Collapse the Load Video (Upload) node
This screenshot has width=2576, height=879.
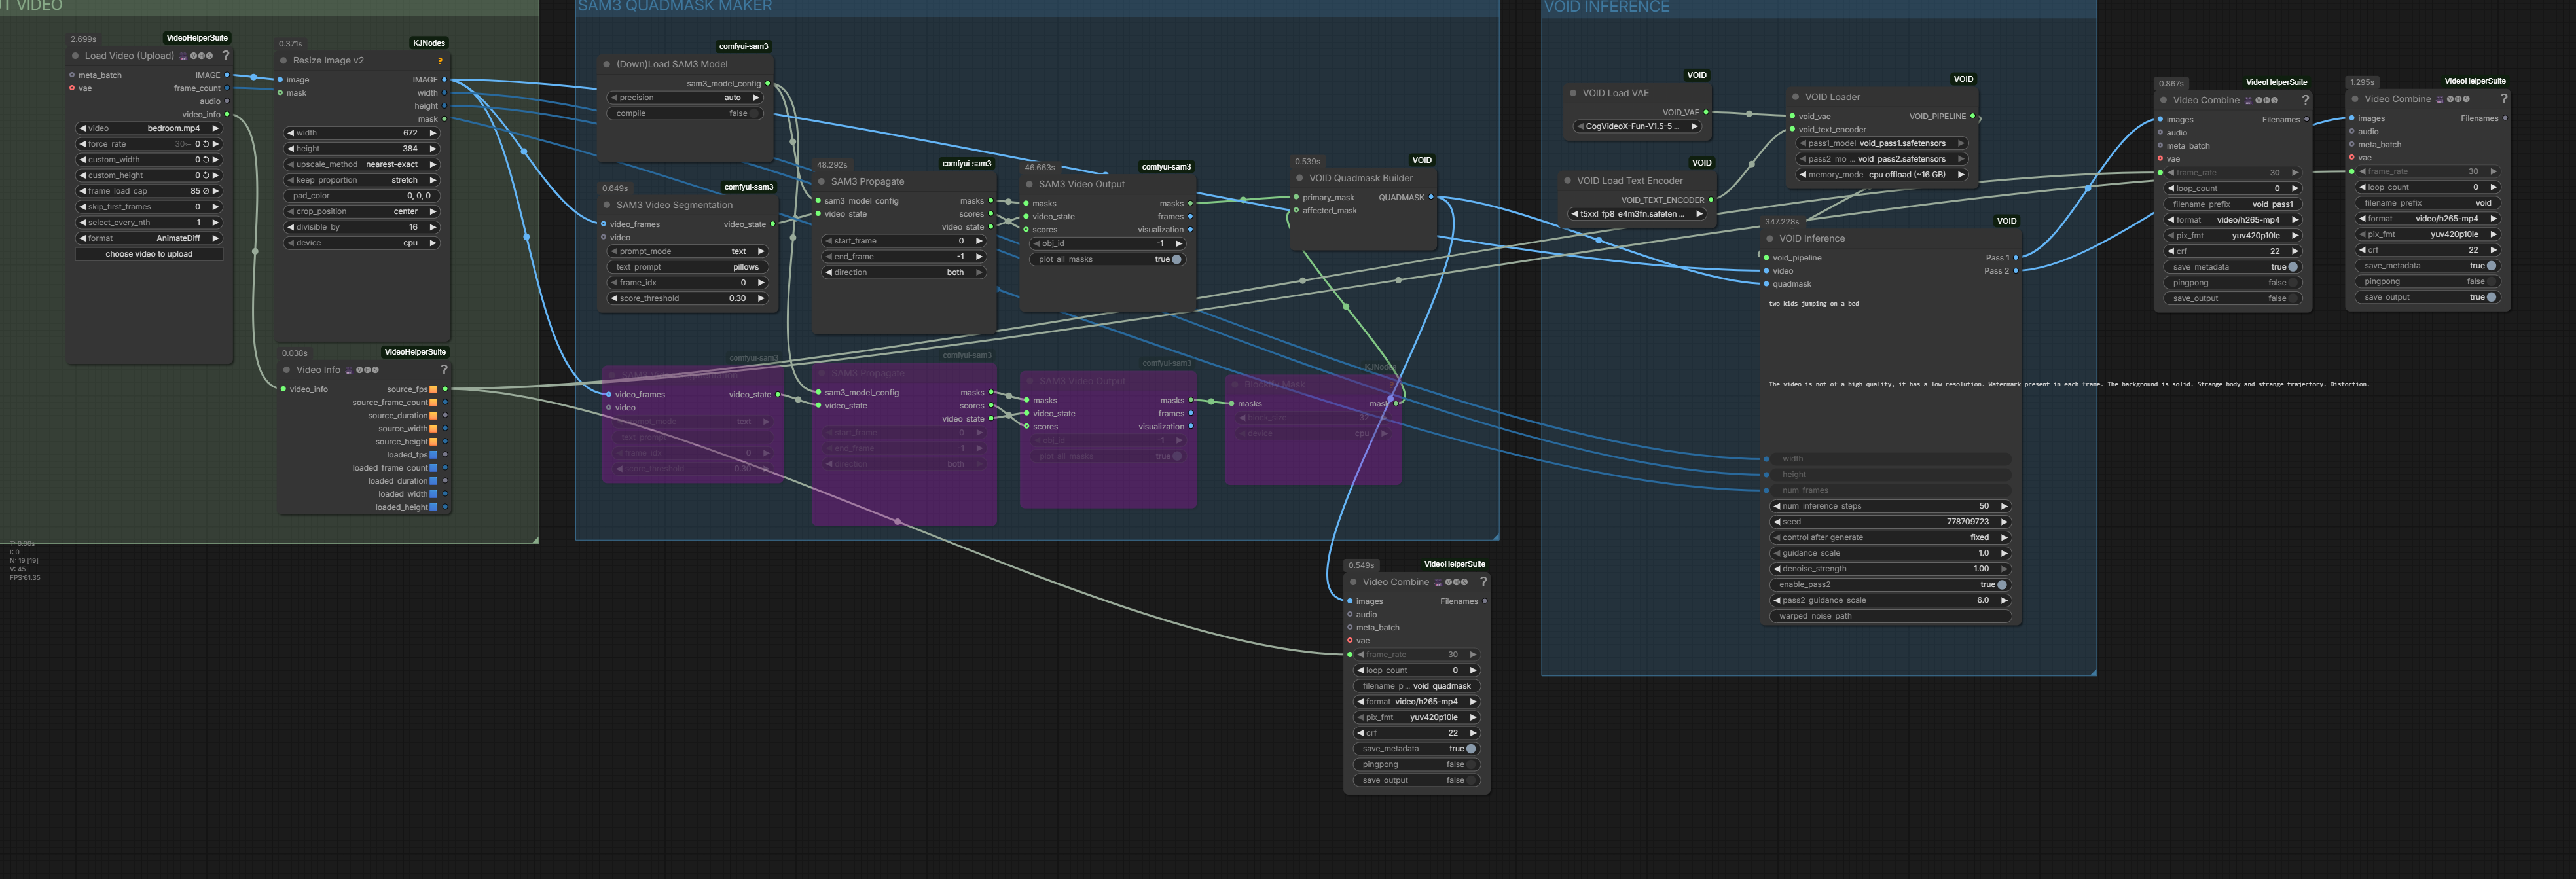click(75, 56)
